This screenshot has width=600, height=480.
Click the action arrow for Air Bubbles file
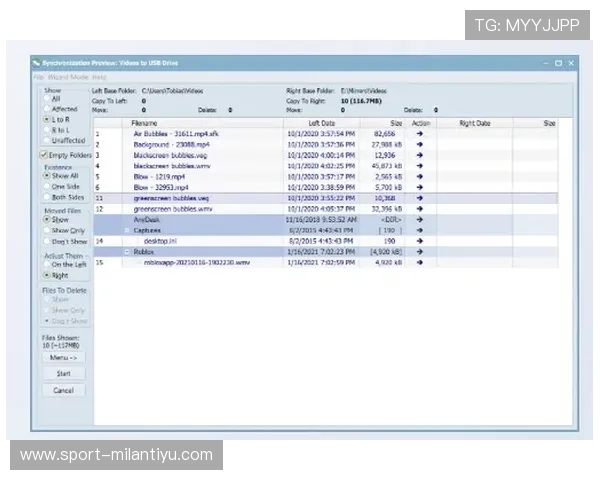[420, 133]
